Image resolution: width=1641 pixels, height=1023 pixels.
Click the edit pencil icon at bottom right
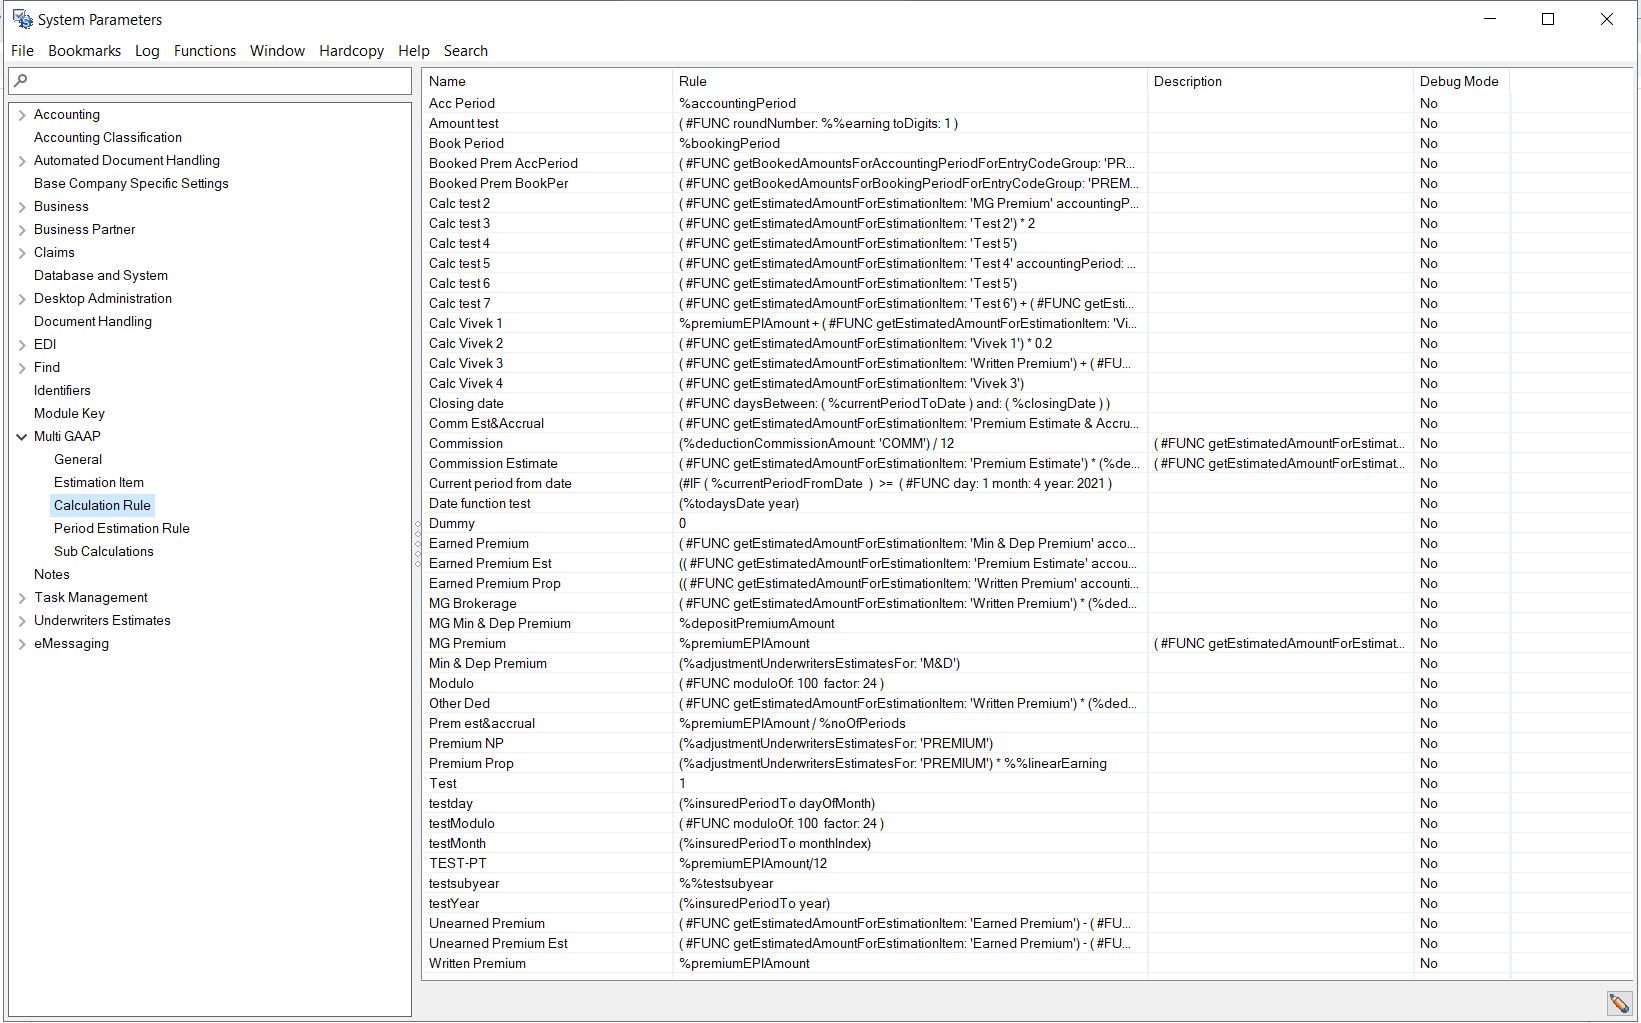click(1618, 1003)
